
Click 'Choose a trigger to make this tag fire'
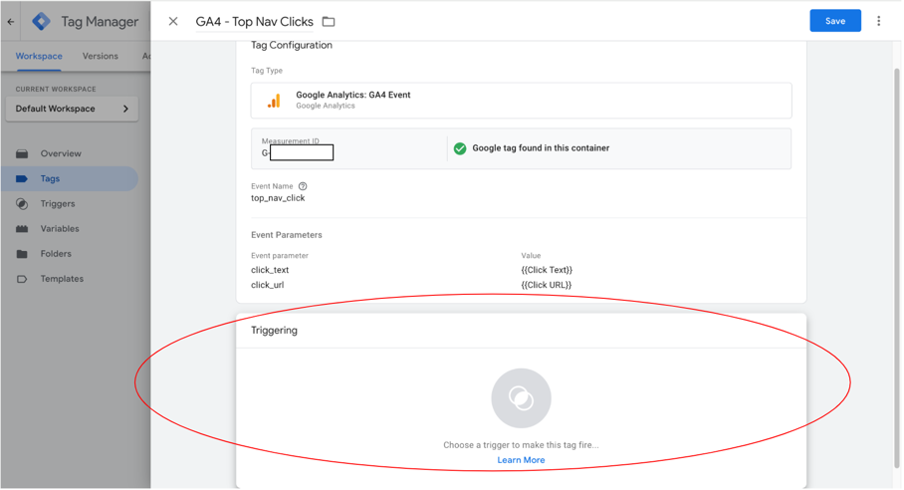coord(521,445)
